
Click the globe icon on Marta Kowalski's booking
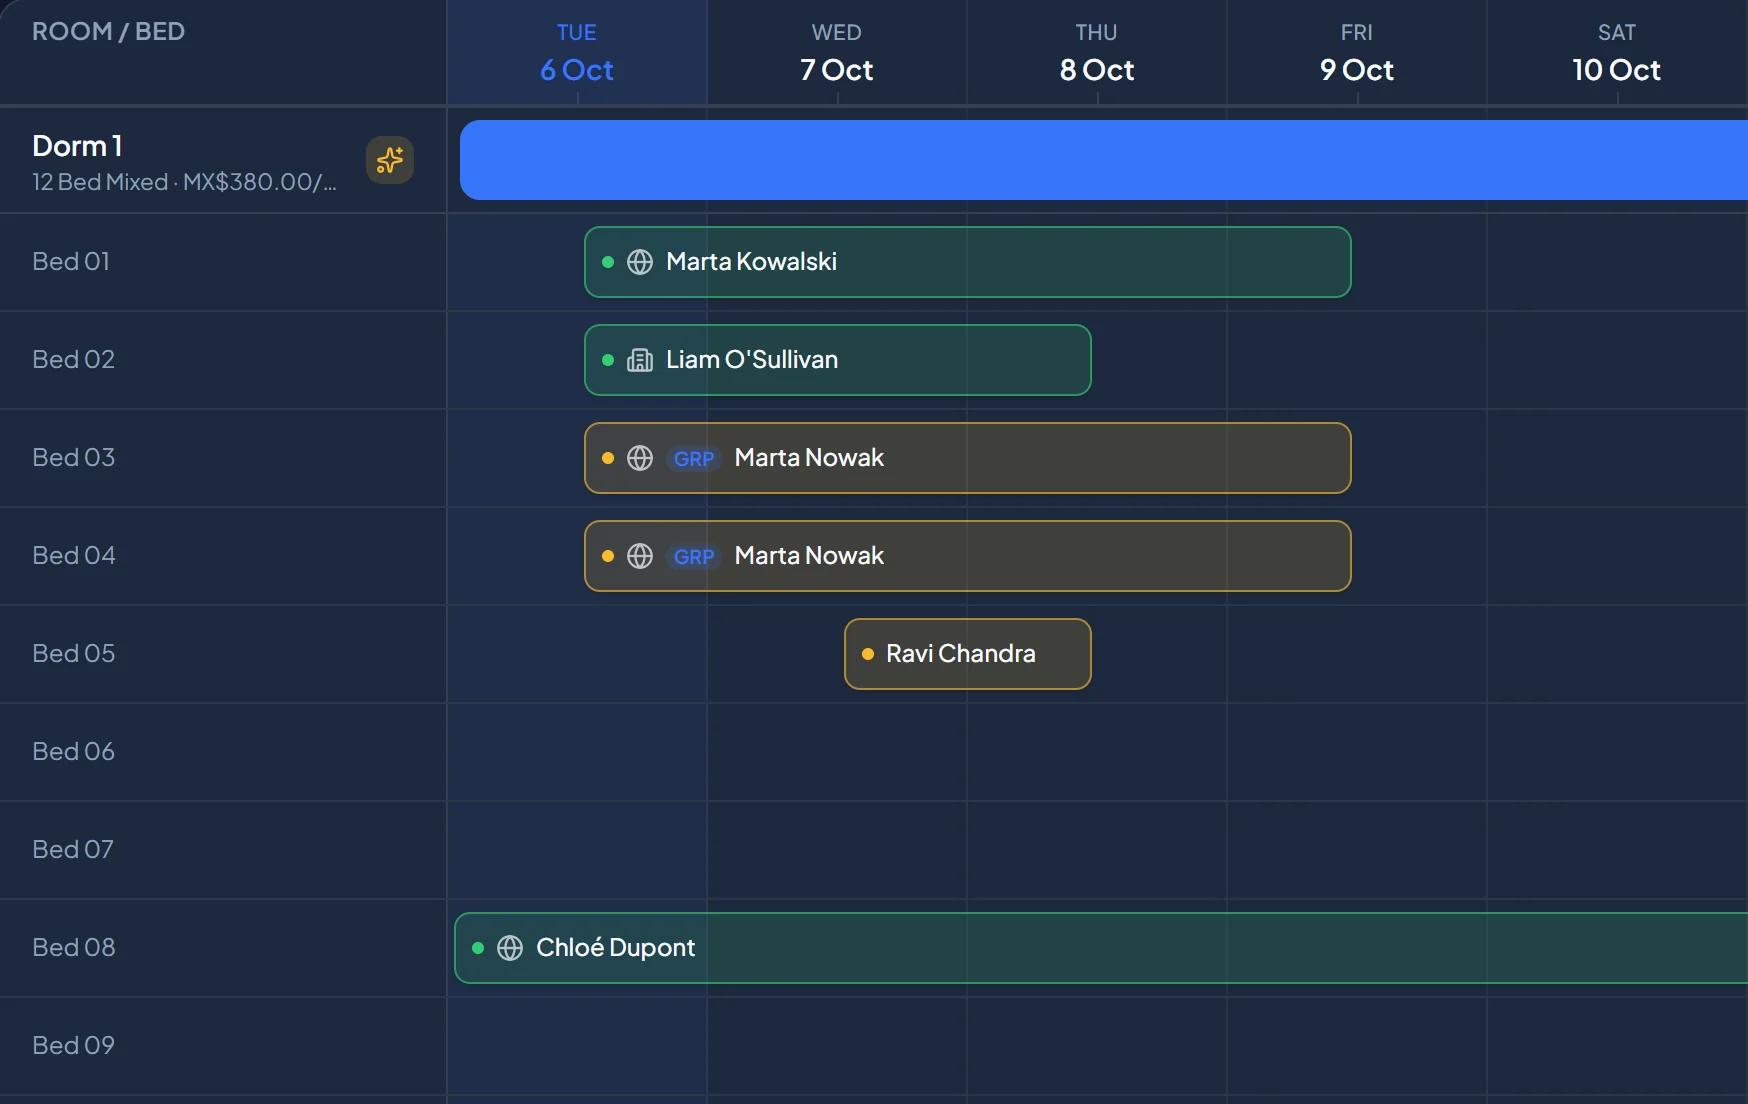(x=640, y=262)
